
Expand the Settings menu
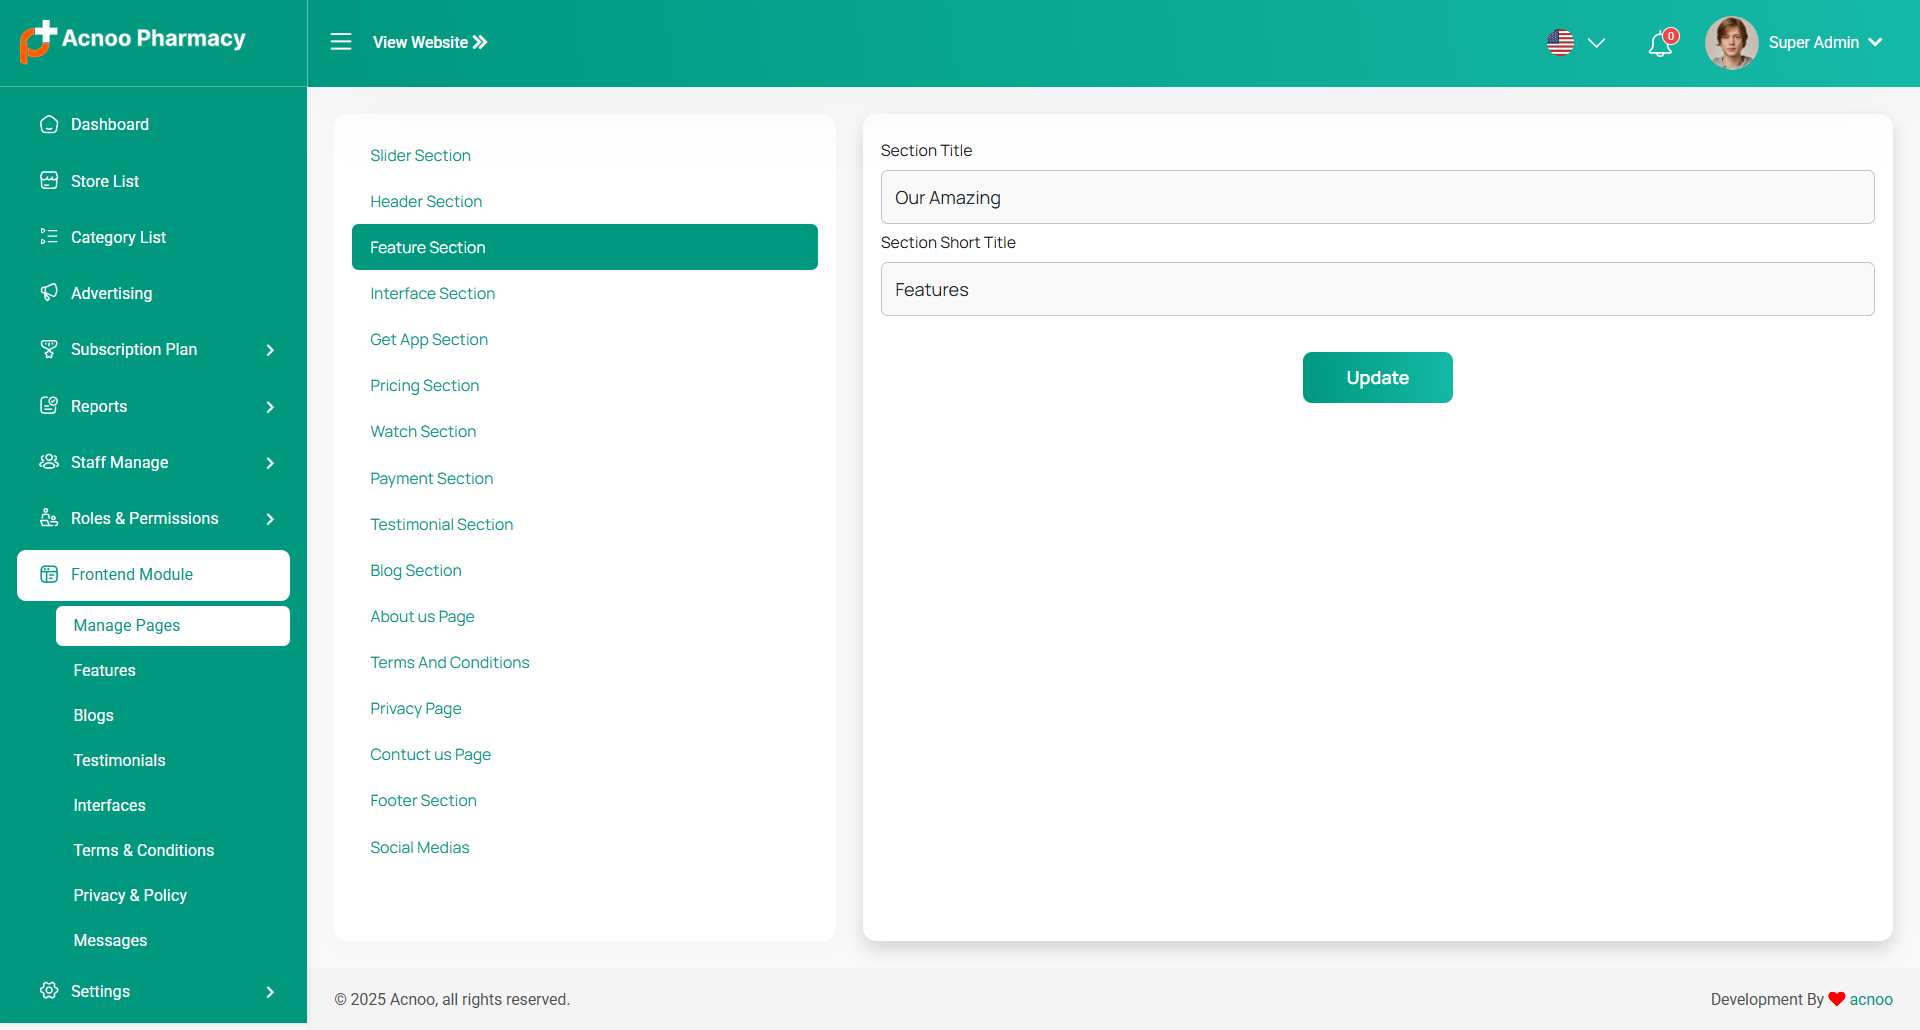270,992
